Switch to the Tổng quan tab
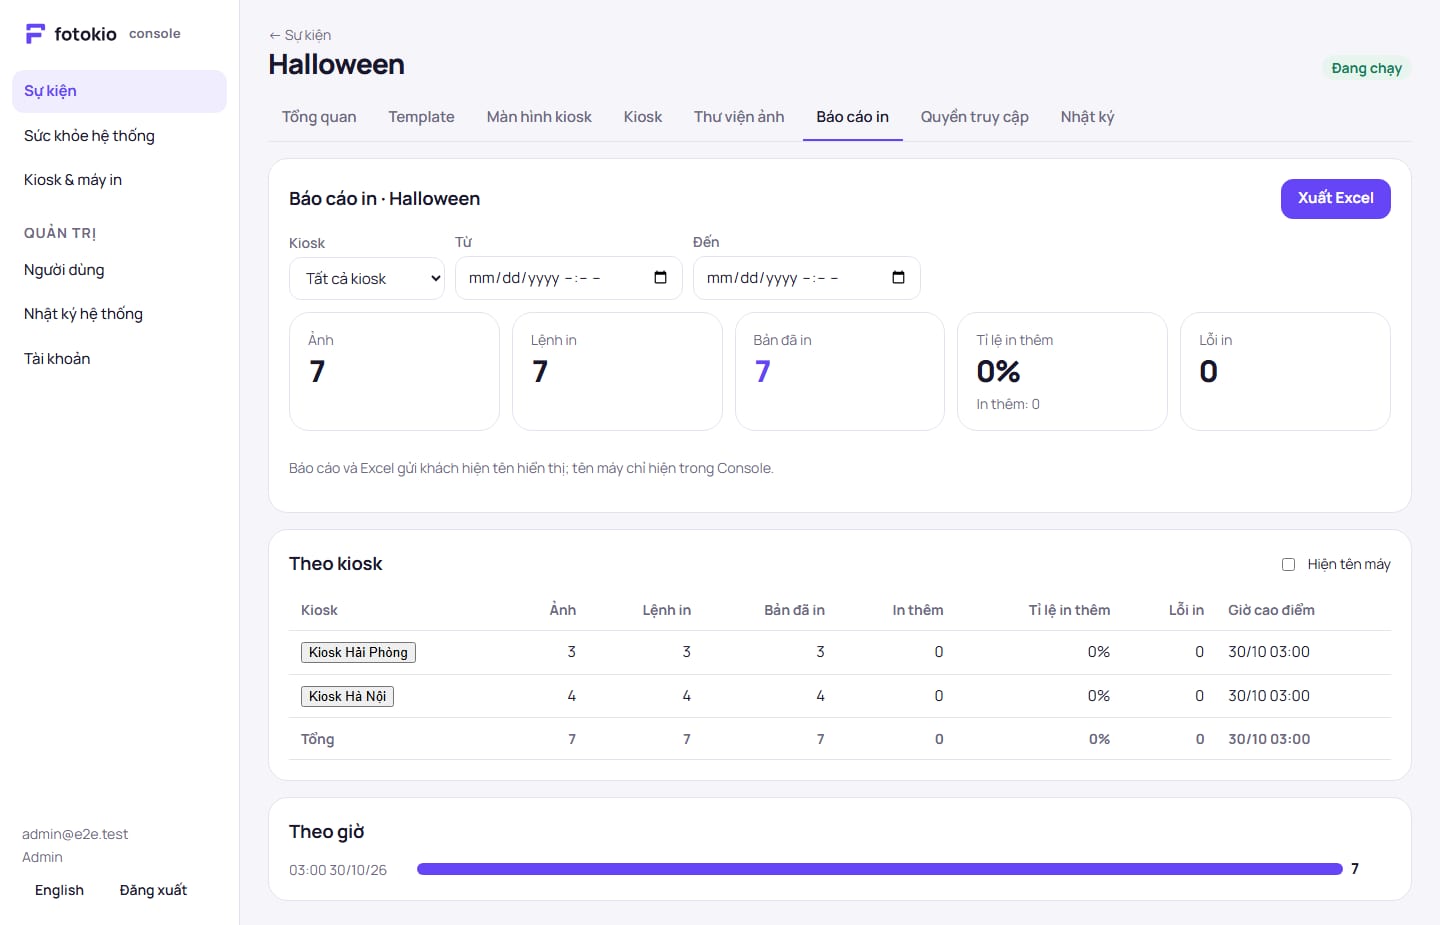The width and height of the screenshot is (1440, 925). (x=319, y=117)
